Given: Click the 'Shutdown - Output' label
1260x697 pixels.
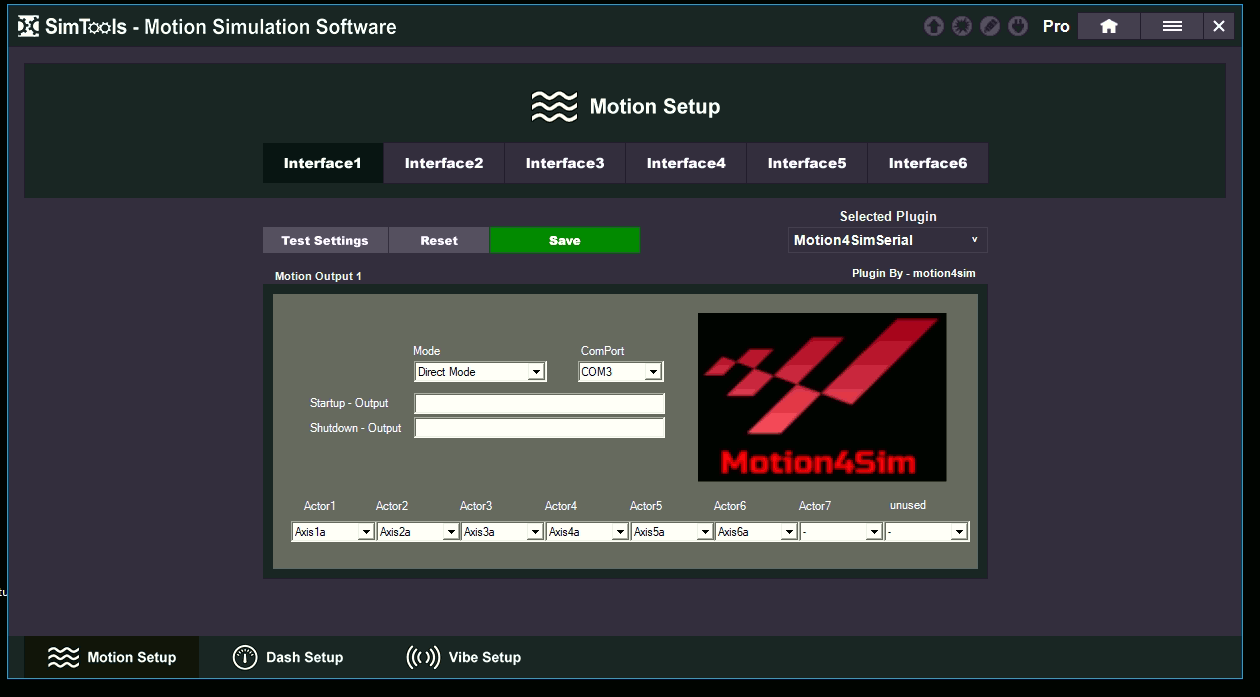Looking at the screenshot, I should click(x=356, y=428).
